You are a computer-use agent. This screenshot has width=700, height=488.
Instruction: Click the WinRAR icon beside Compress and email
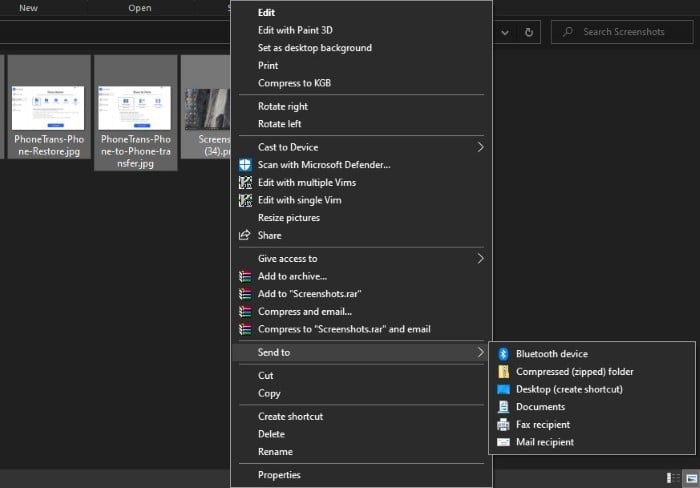(245, 312)
